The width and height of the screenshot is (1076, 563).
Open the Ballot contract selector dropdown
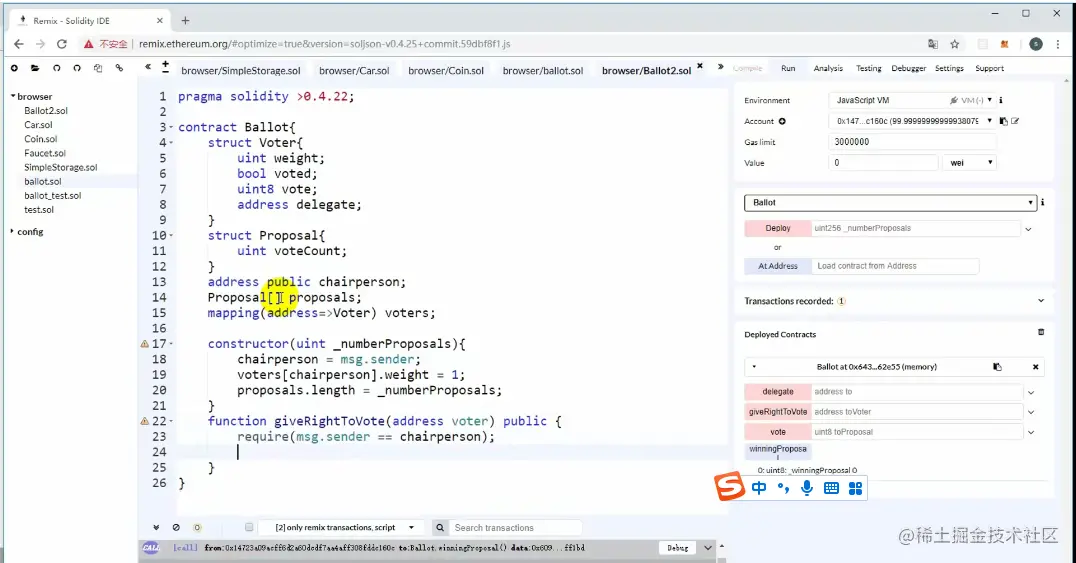(889, 203)
